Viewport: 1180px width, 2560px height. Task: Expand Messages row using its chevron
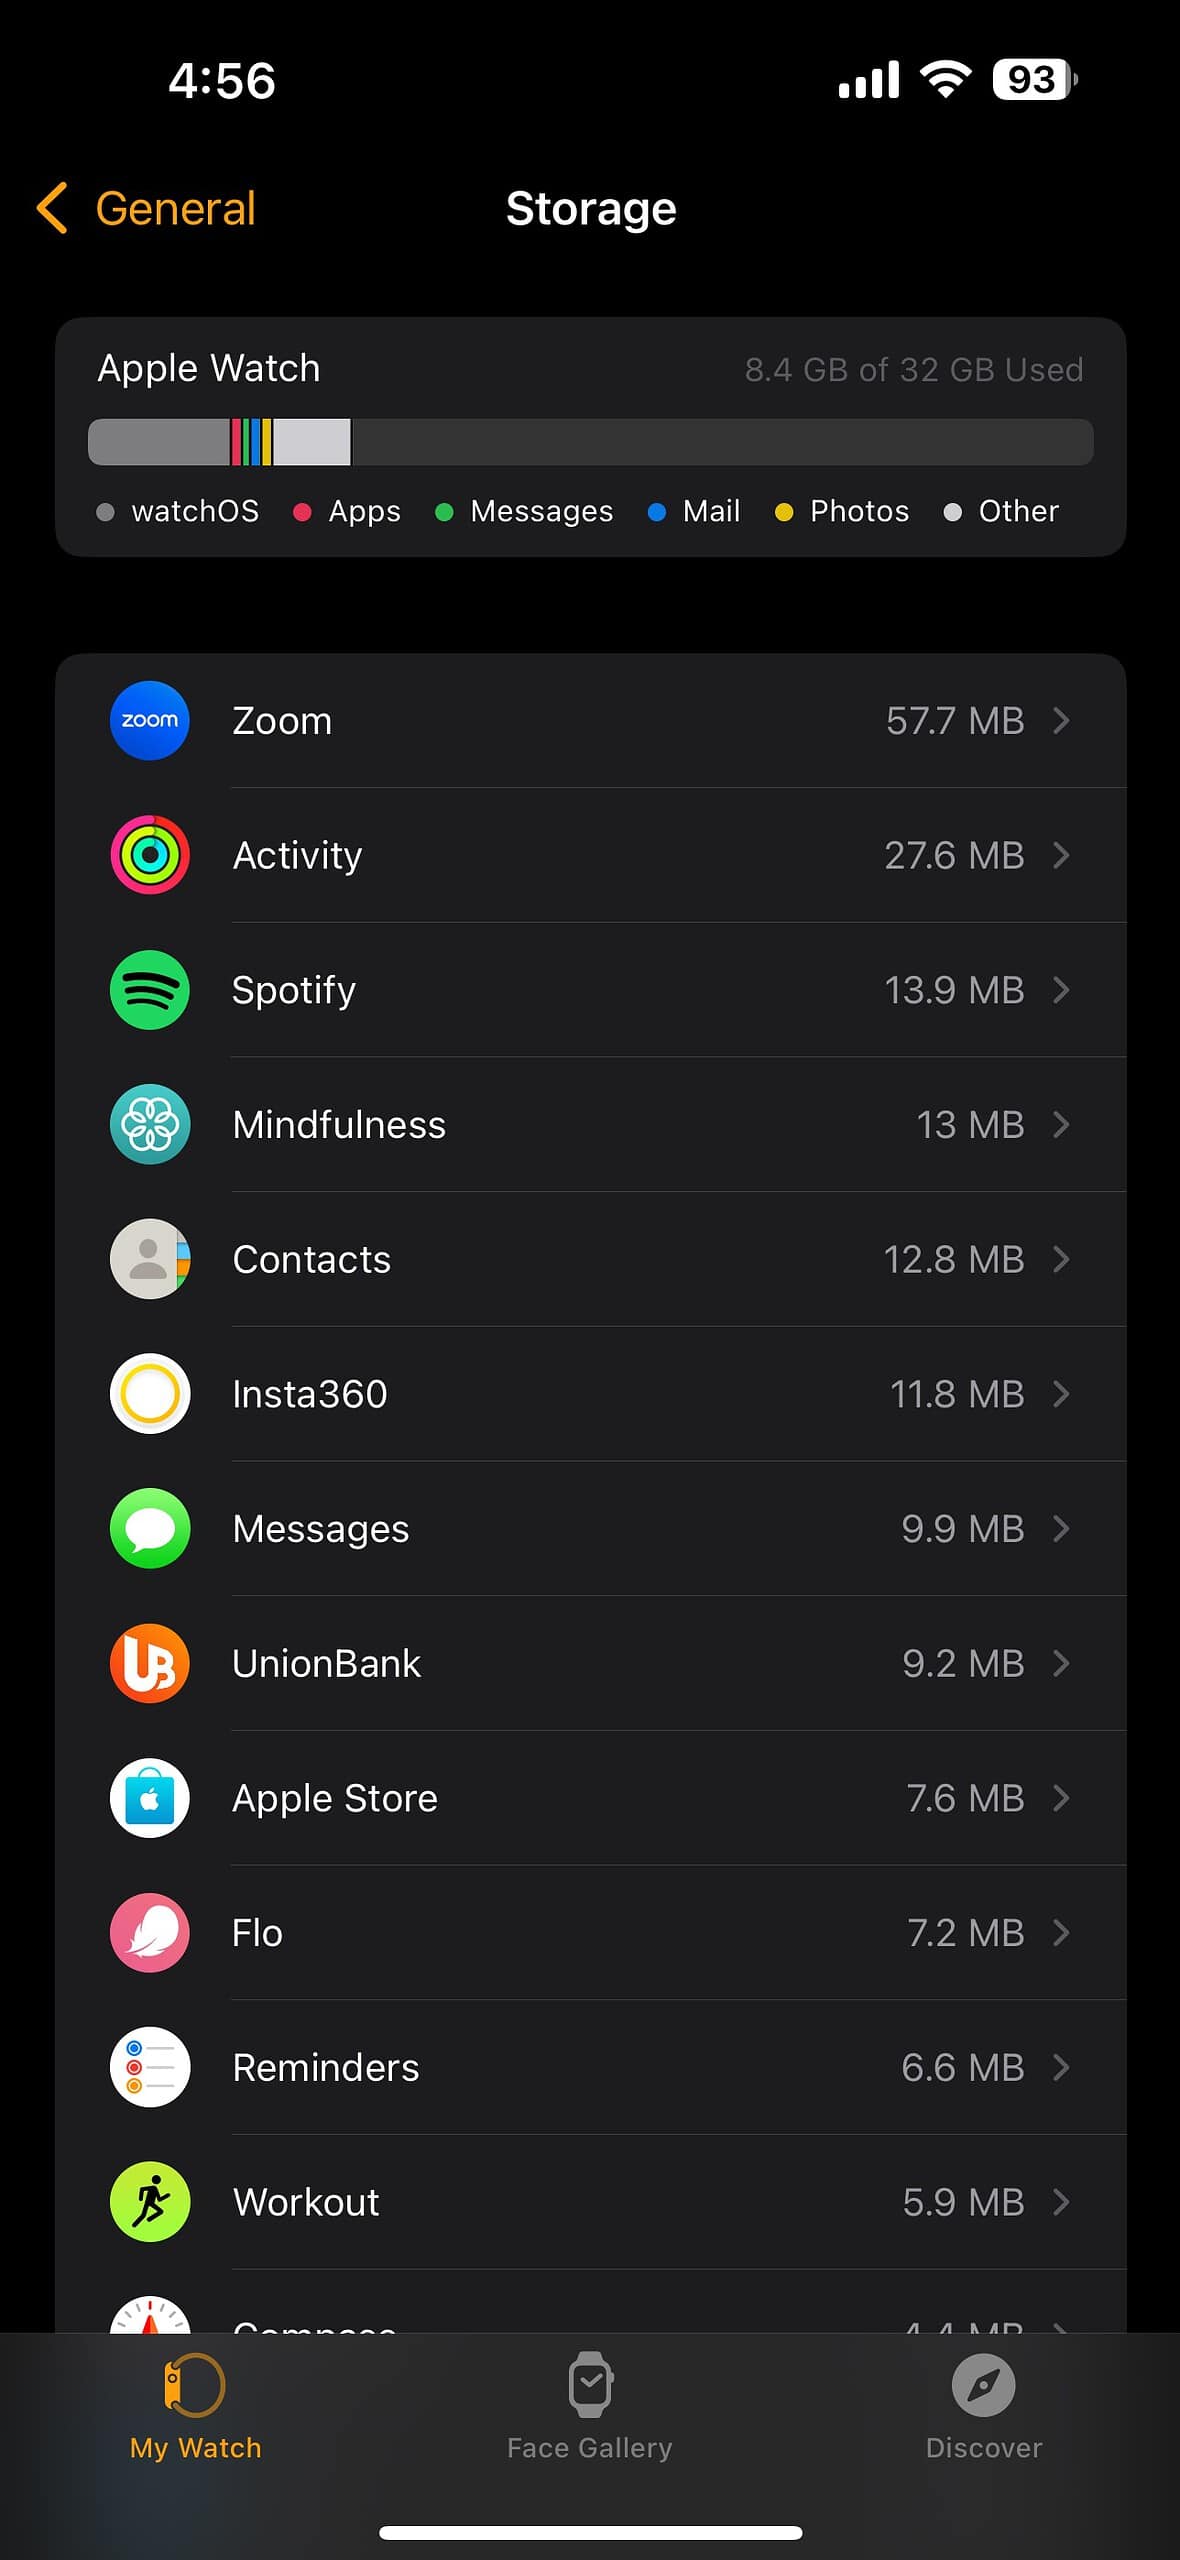coord(1061,1528)
